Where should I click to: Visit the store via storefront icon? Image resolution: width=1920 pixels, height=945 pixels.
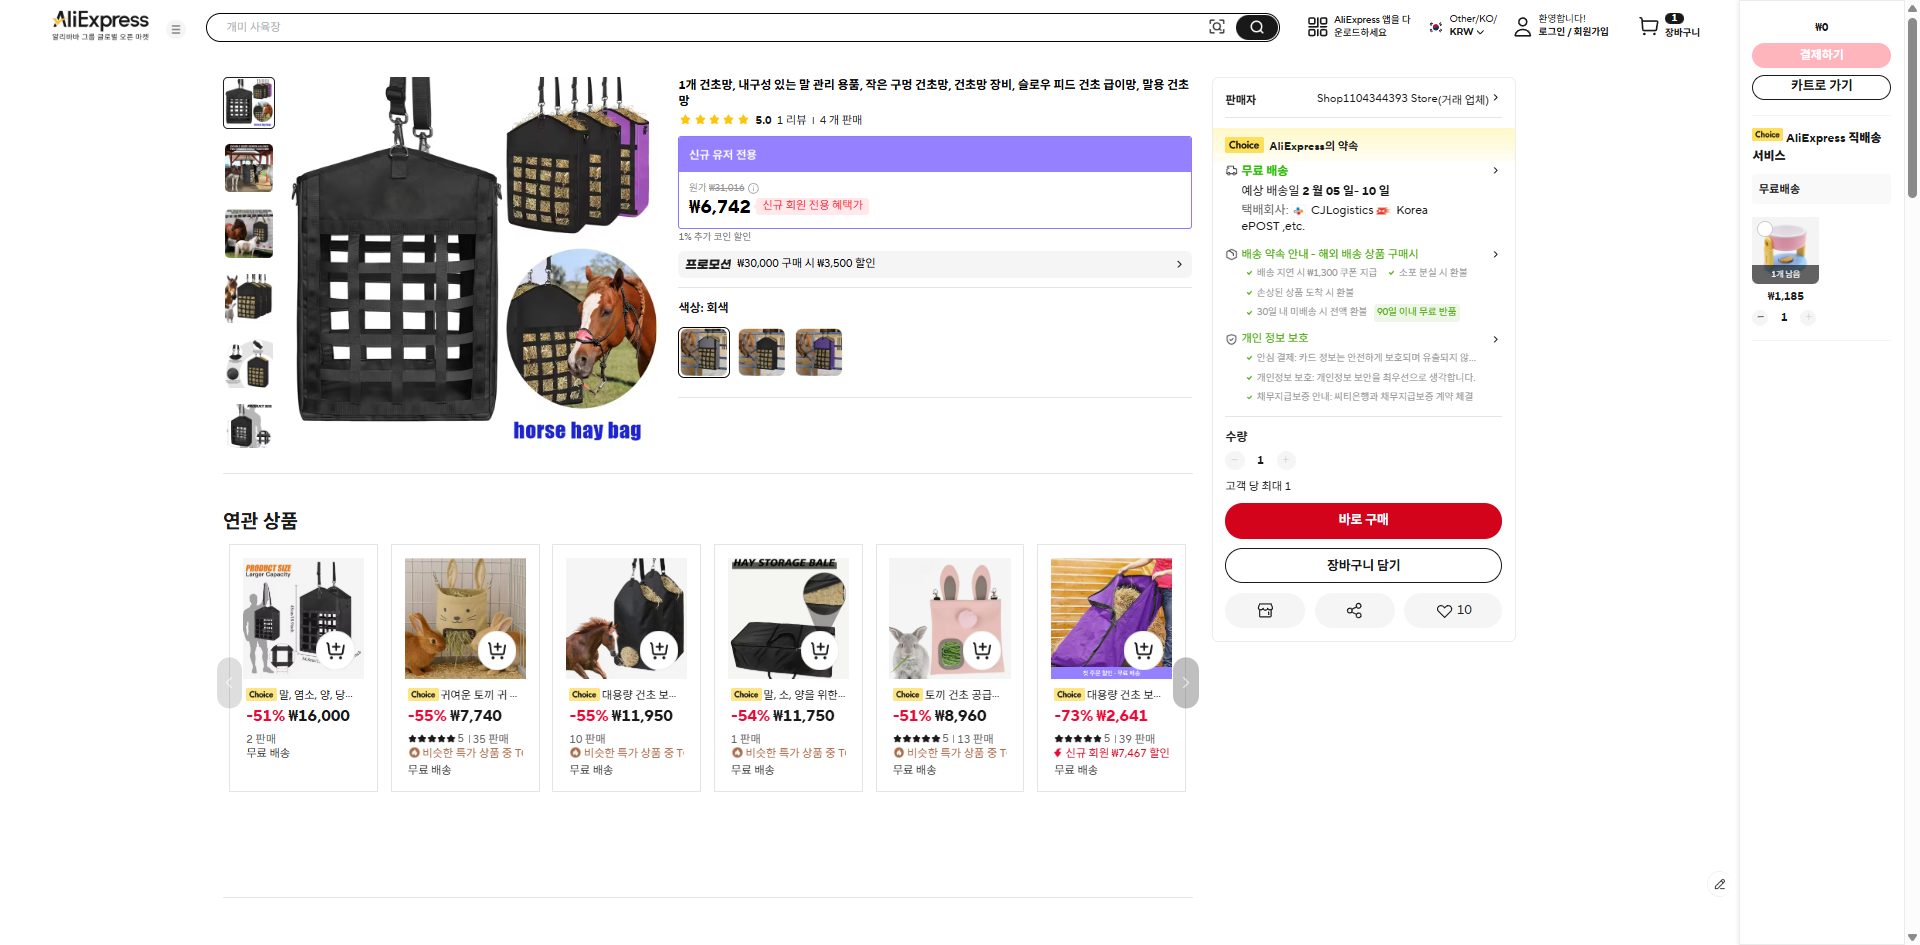point(1265,611)
